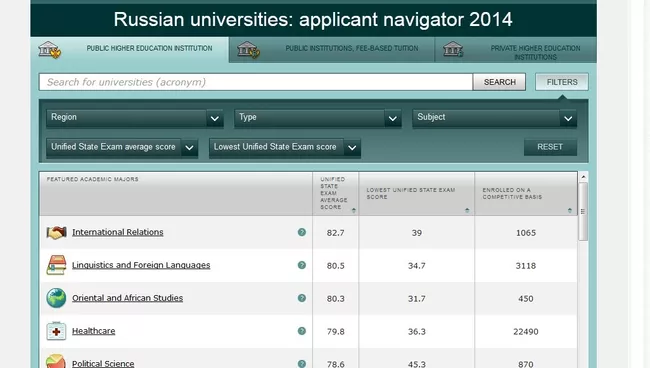The image size is (650, 368).
Task: Switch to Public Institutions, Fee-Based Tuition tab
Action: coord(332,50)
